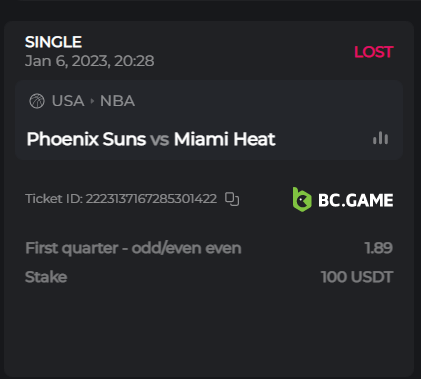Copy the Ticket ID with copy icon
This screenshot has height=379, width=421.
tap(232, 199)
